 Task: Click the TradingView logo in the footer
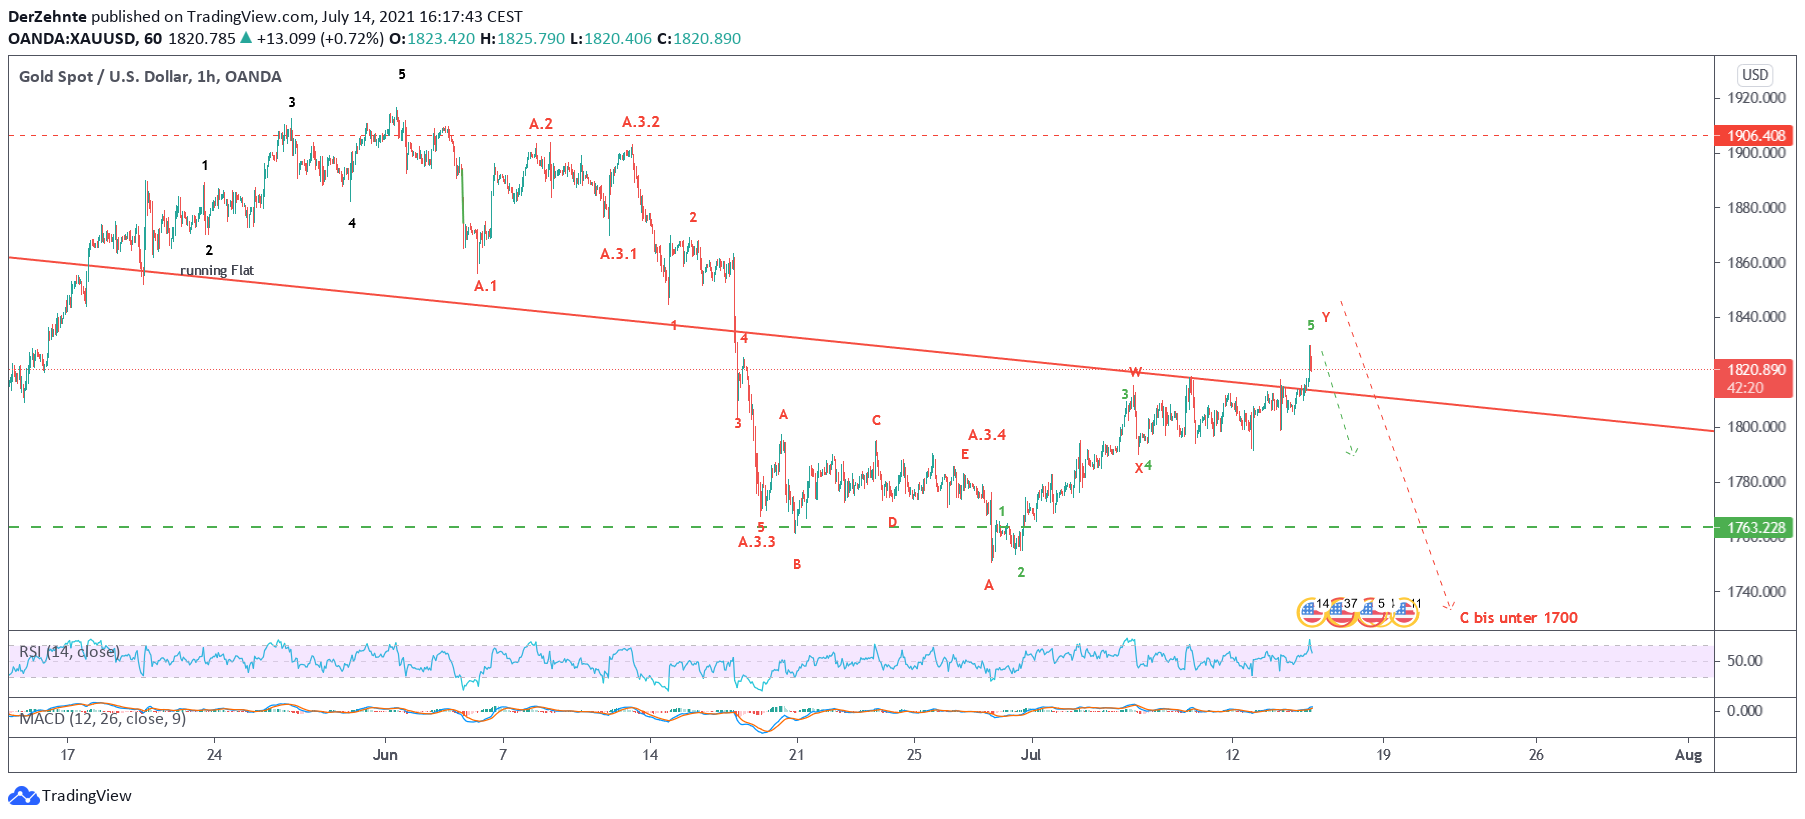pyautogui.click(x=70, y=796)
